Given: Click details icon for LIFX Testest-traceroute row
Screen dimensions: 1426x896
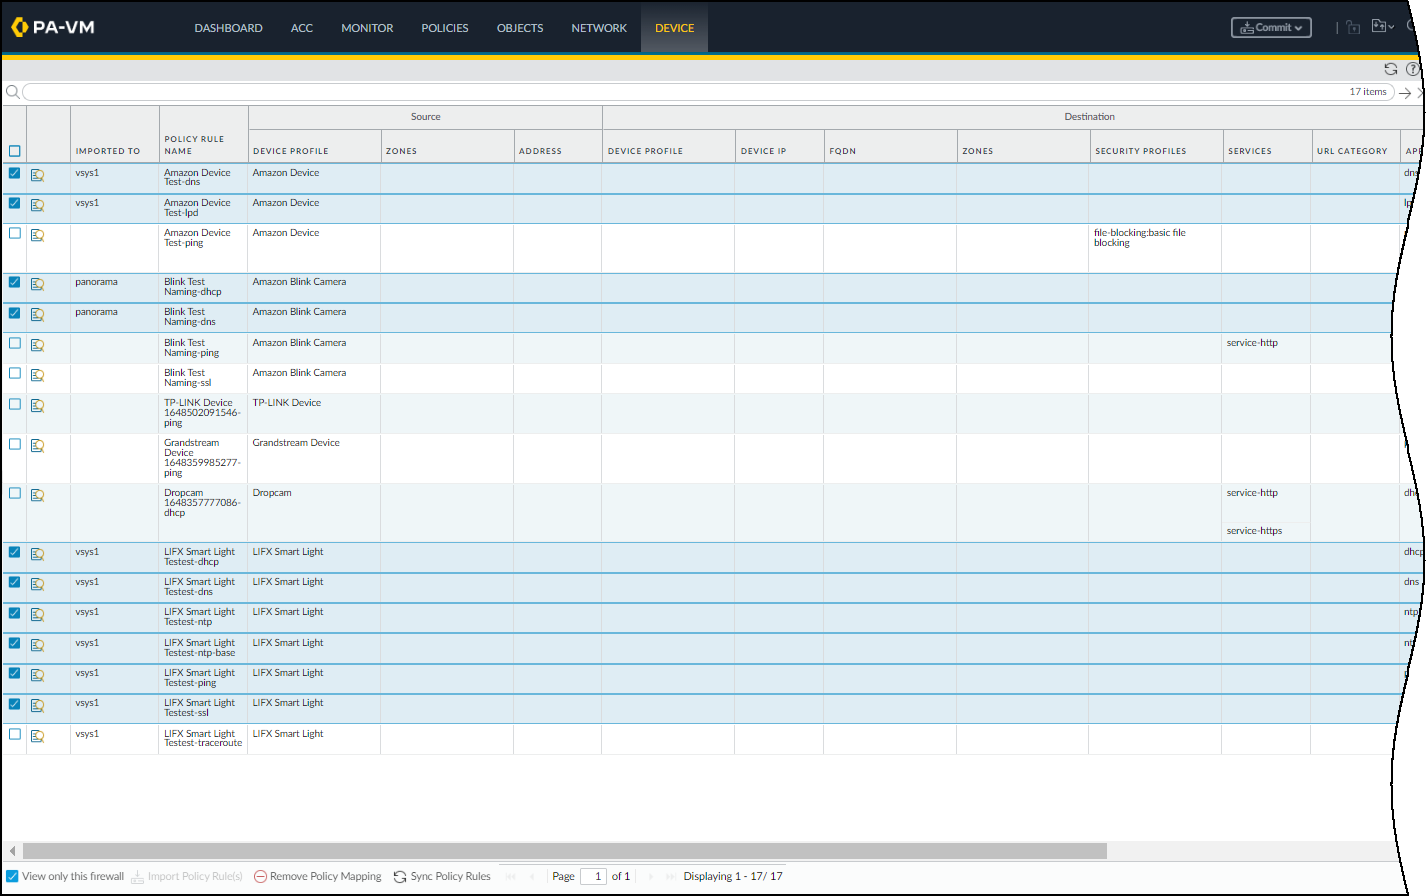Looking at the screenshot, I should [37, 736].
